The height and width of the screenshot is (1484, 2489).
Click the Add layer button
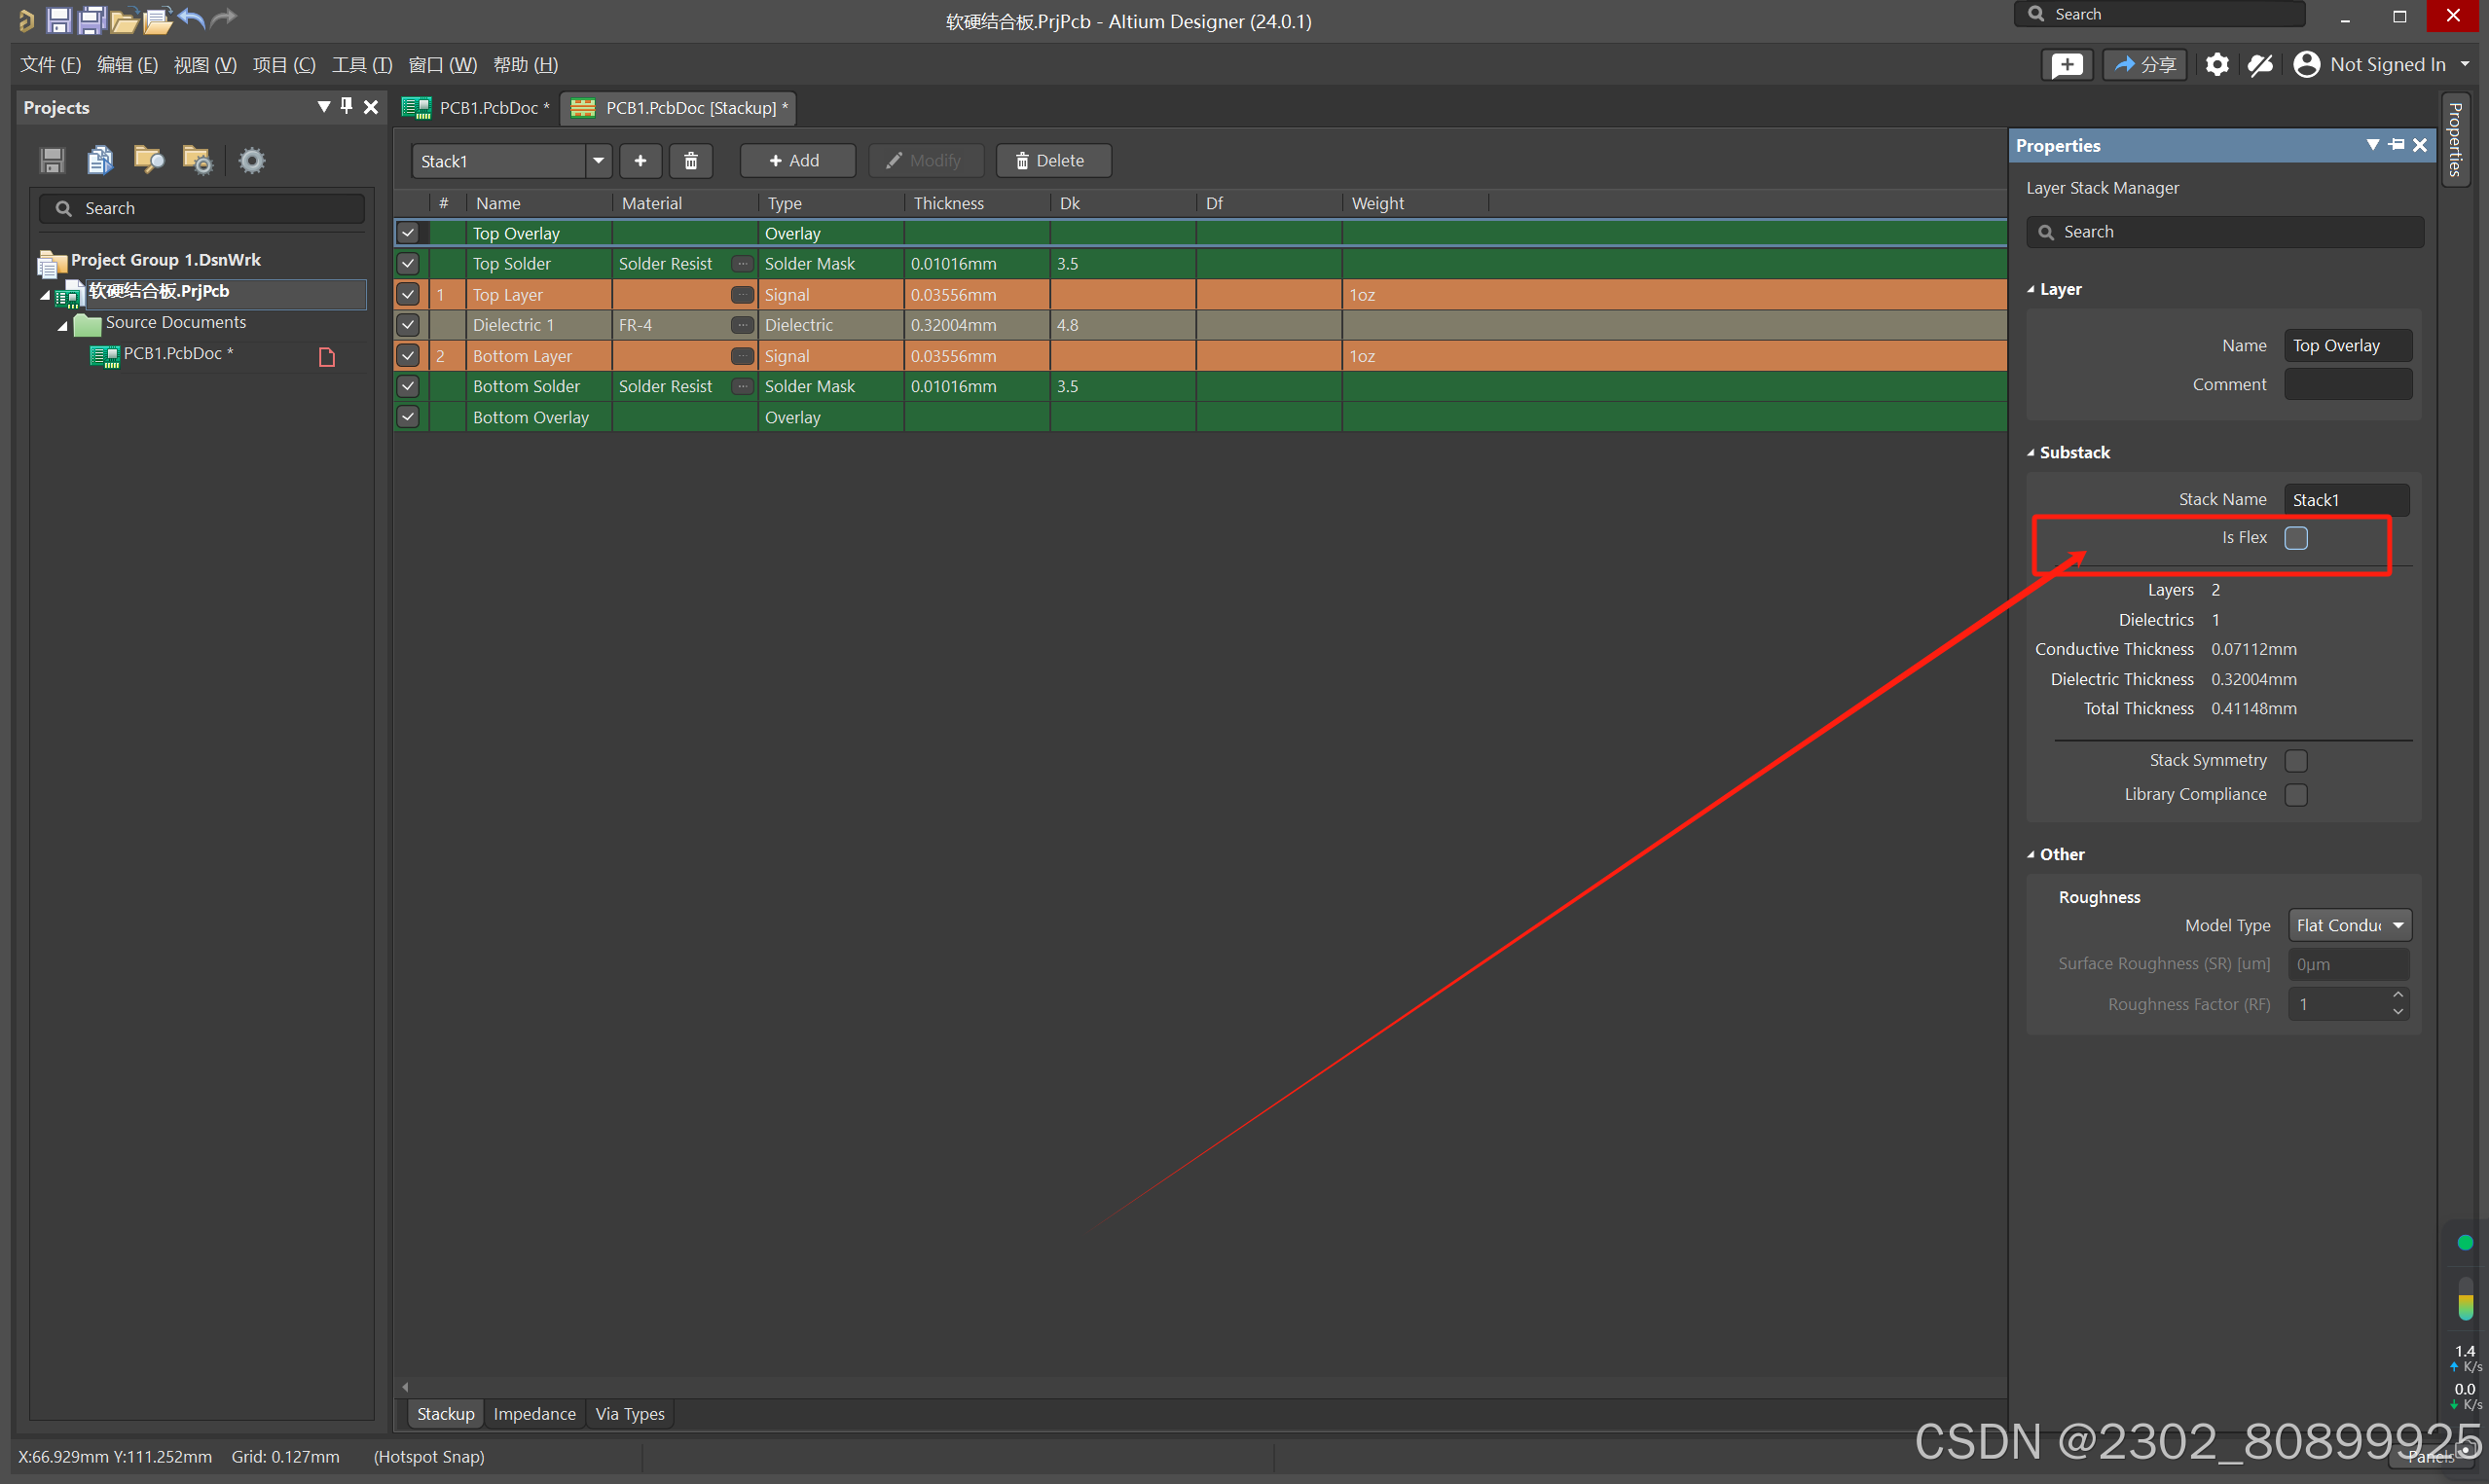tap(797, 161)
